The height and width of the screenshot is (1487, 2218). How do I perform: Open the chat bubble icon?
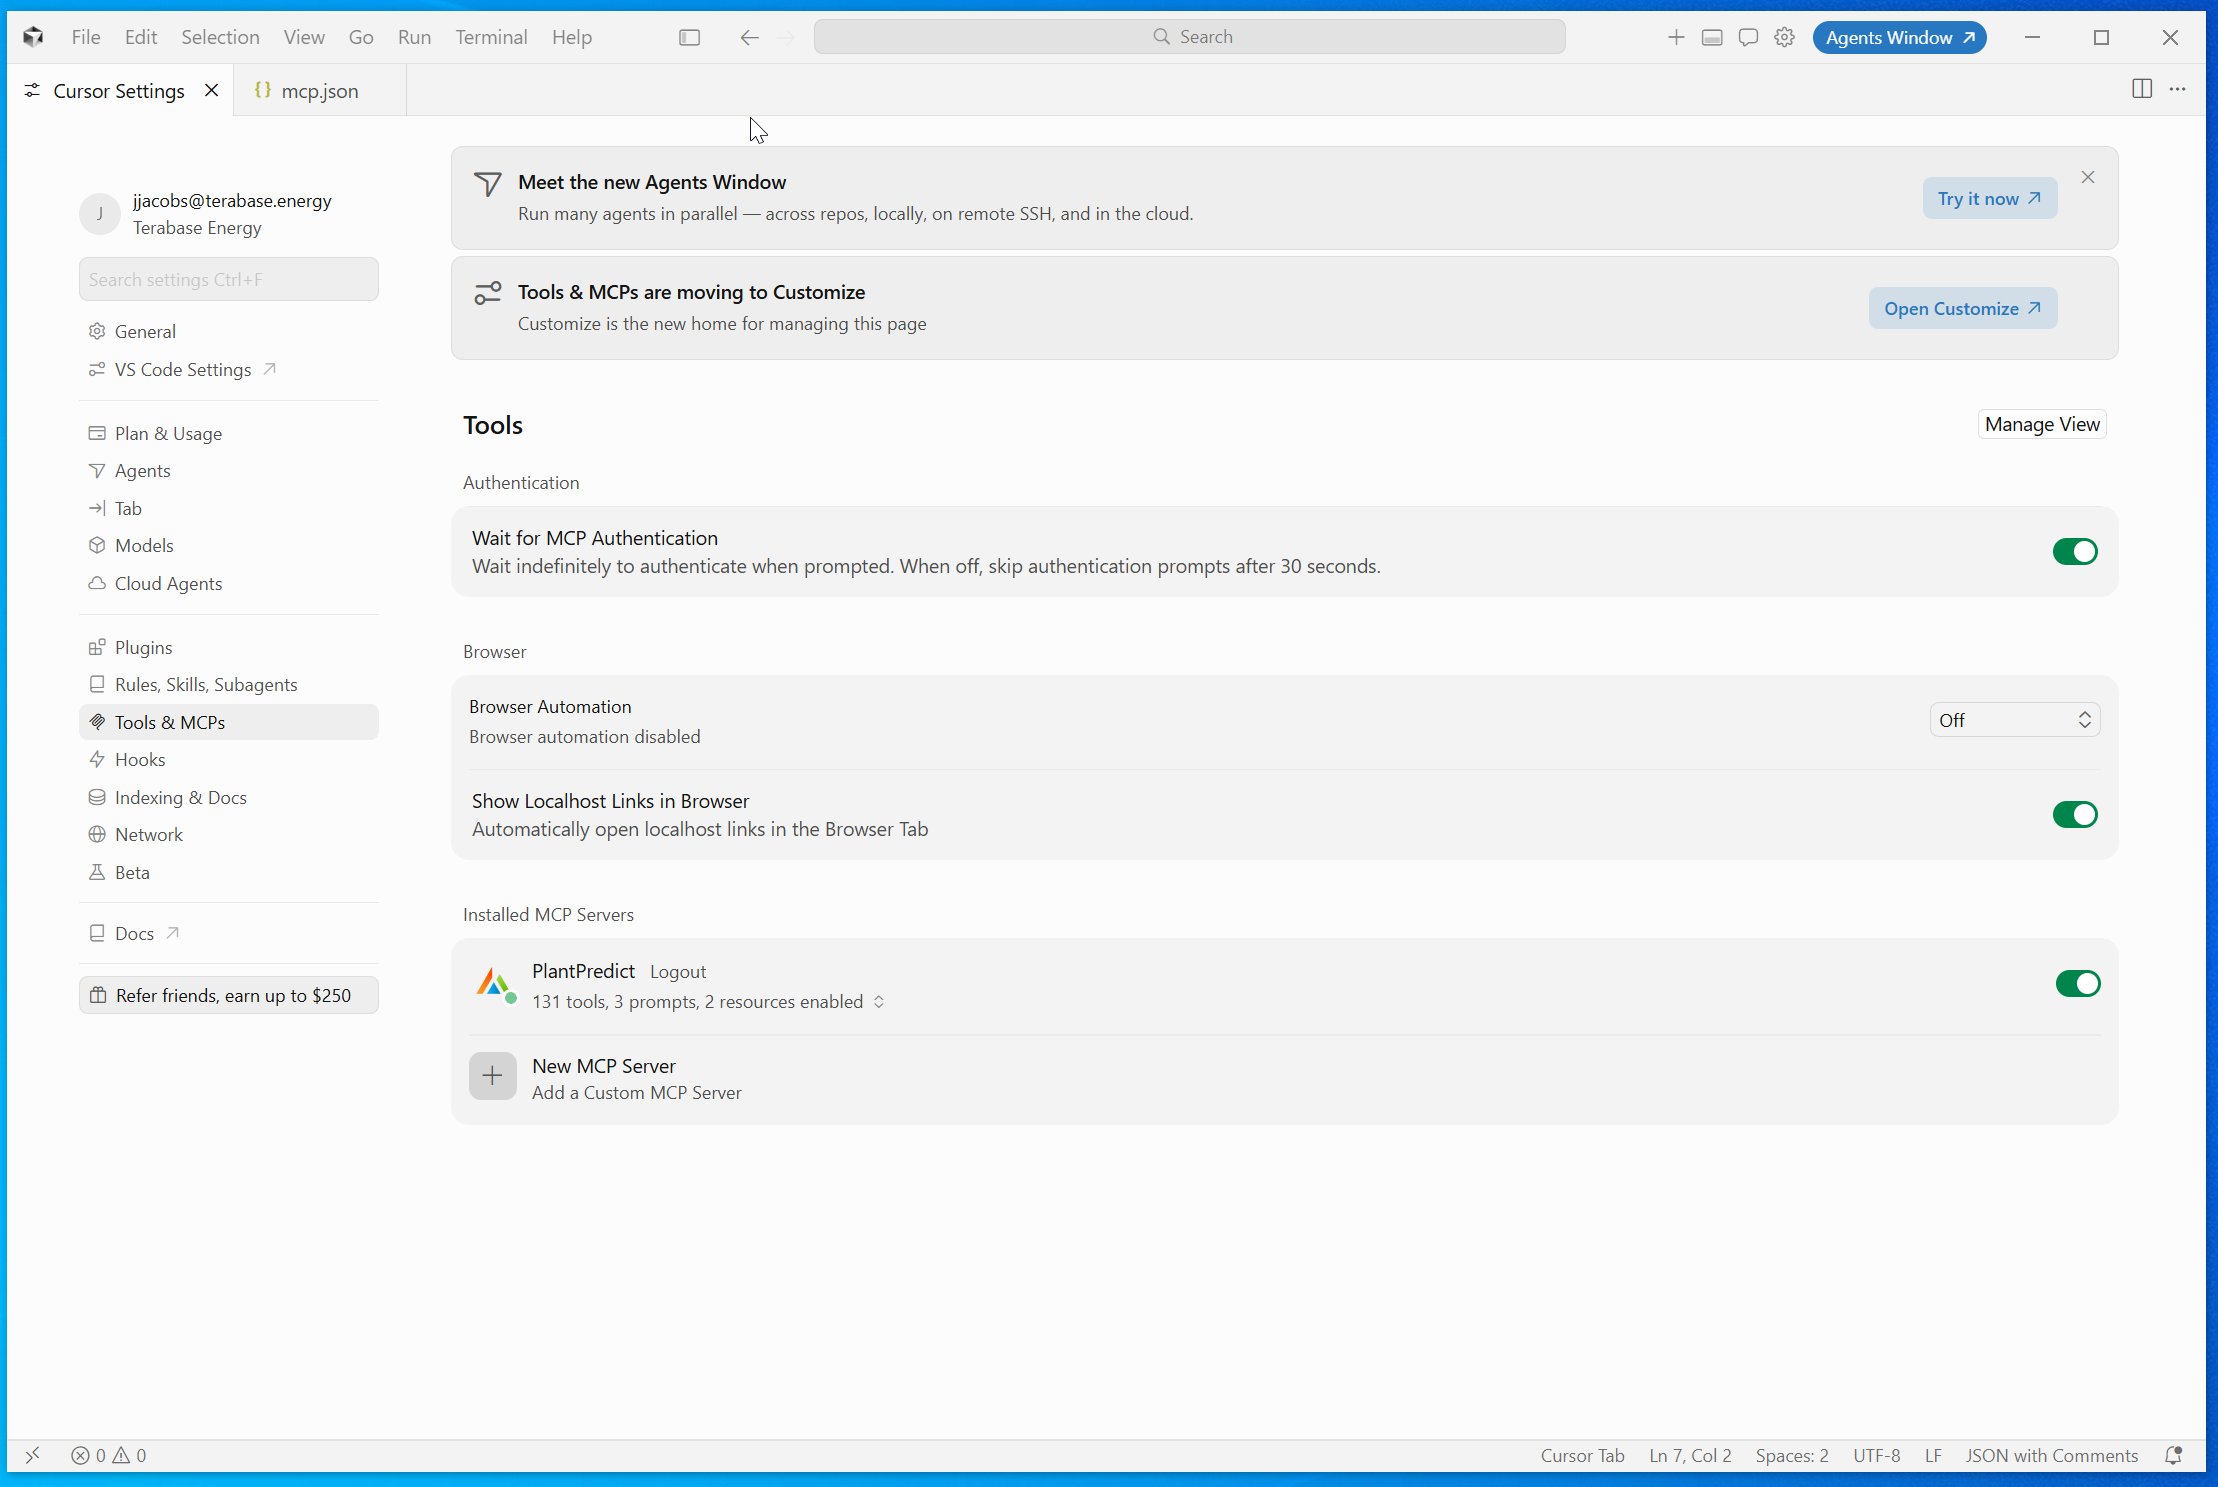point(1748,37)
